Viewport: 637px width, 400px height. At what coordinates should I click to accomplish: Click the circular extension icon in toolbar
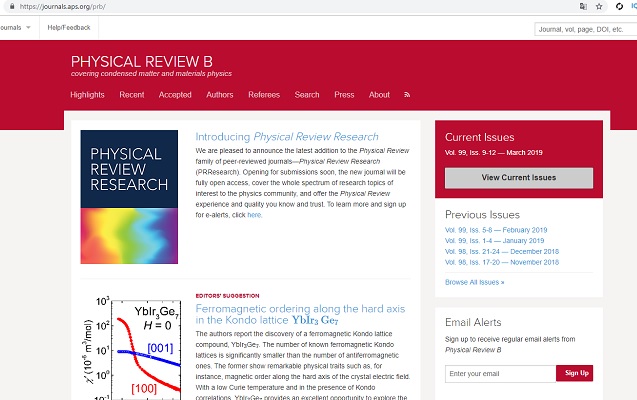click(619, 6)
